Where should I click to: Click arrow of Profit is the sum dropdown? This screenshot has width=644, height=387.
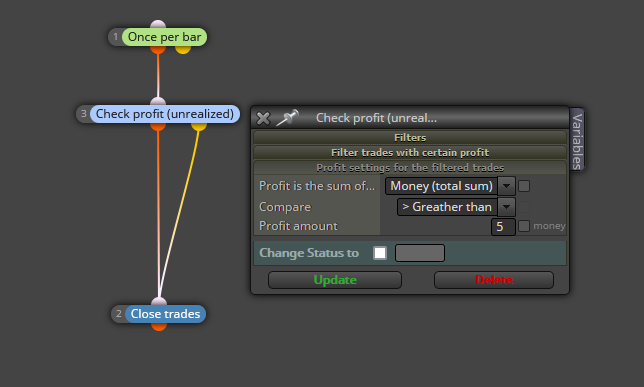click(506, 186)
